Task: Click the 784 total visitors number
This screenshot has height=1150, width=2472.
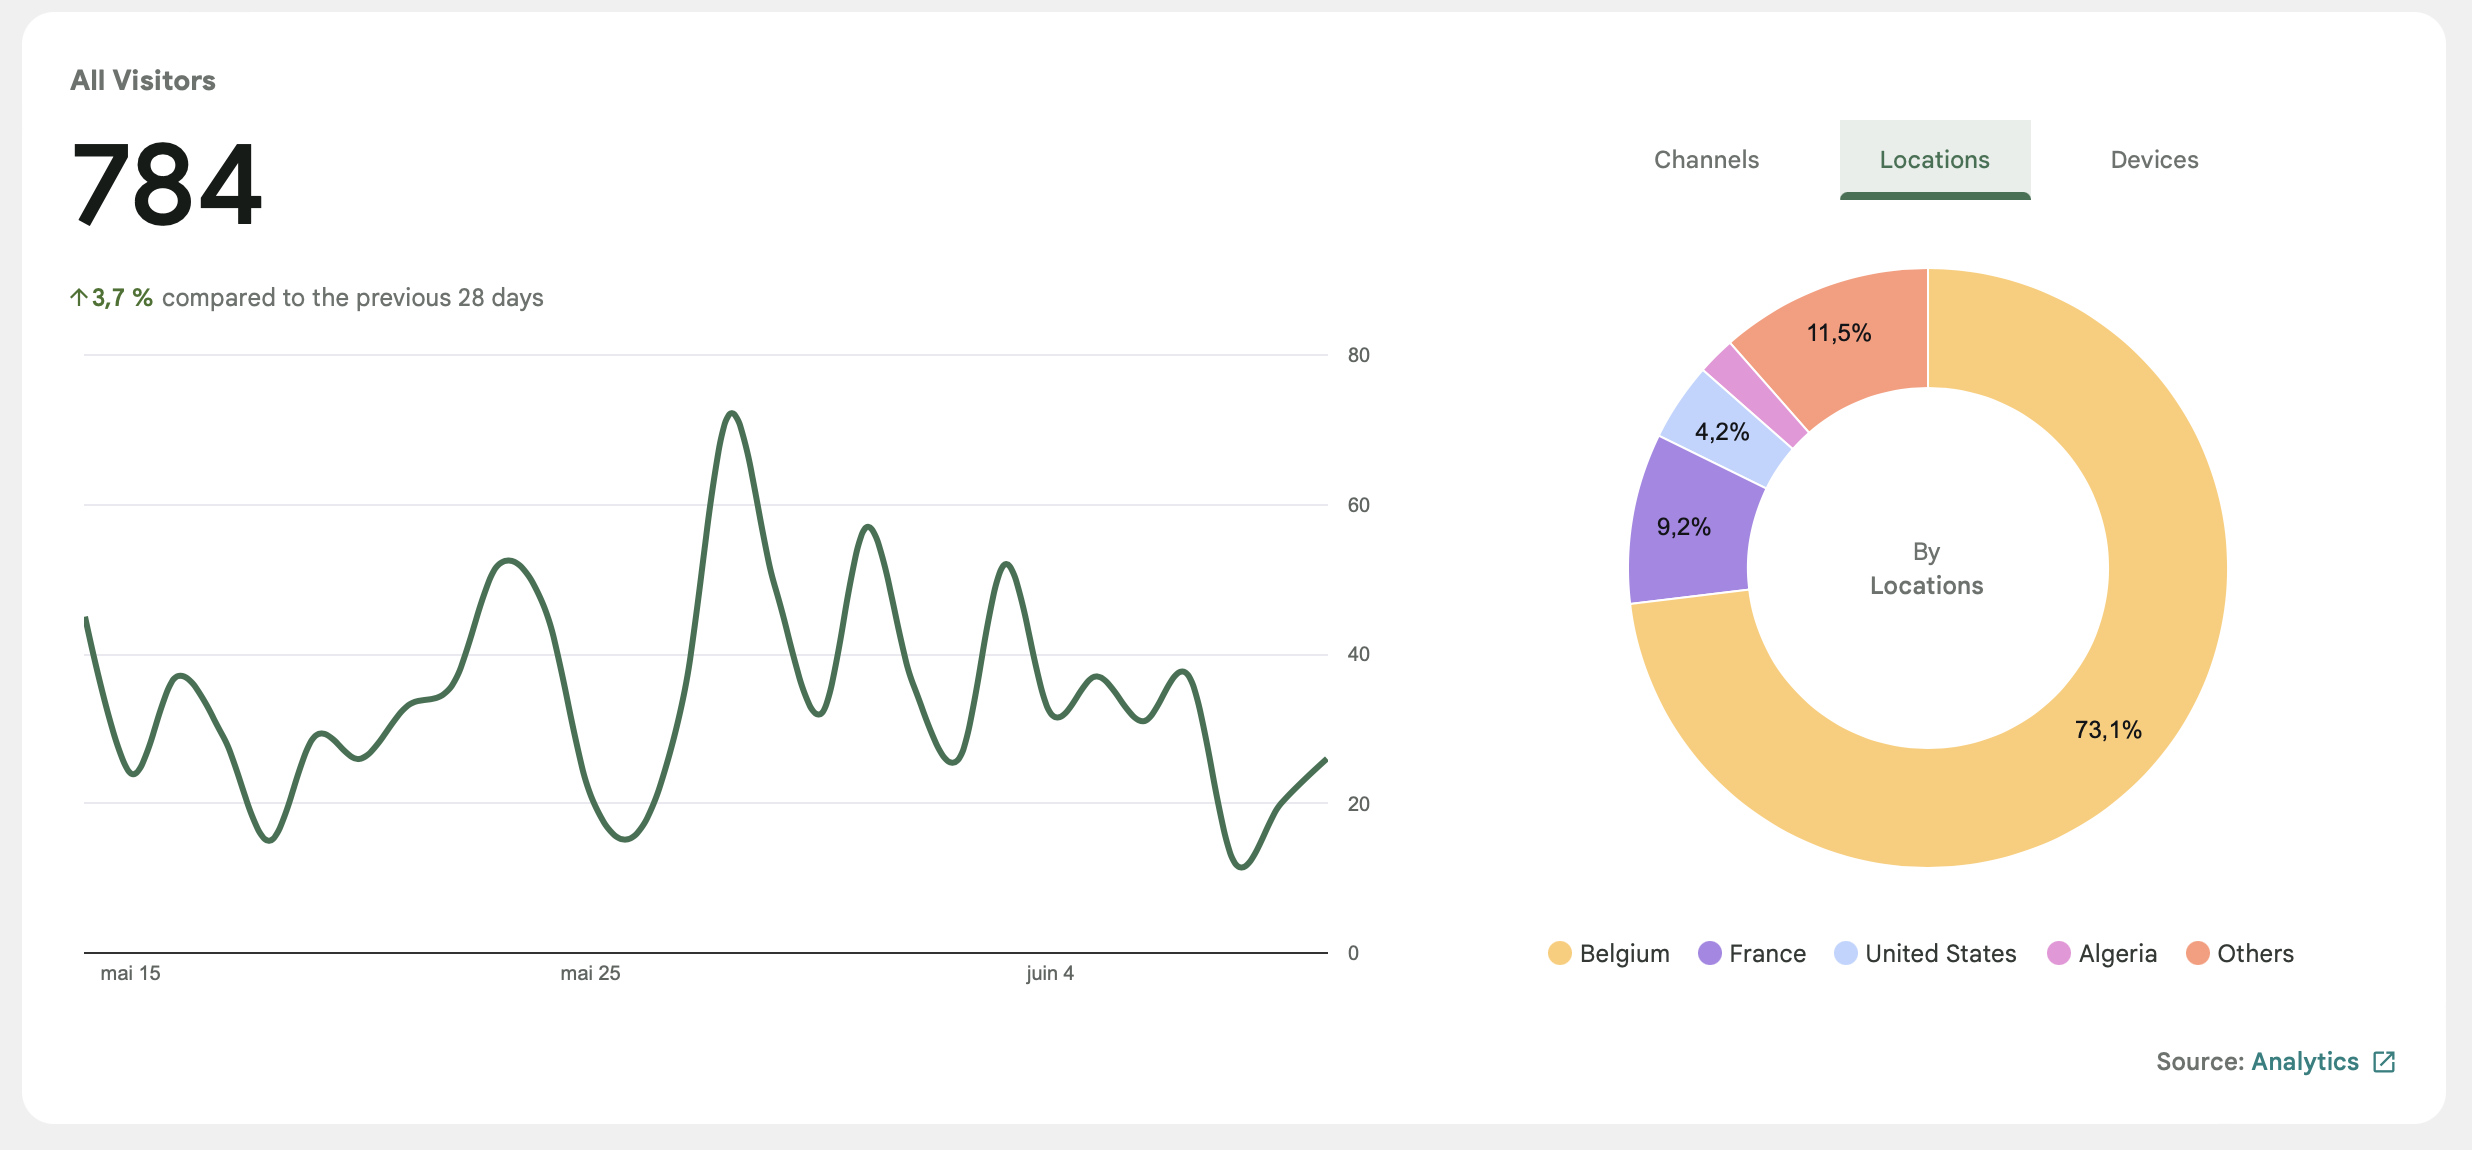Action: (x=167, y=184)
